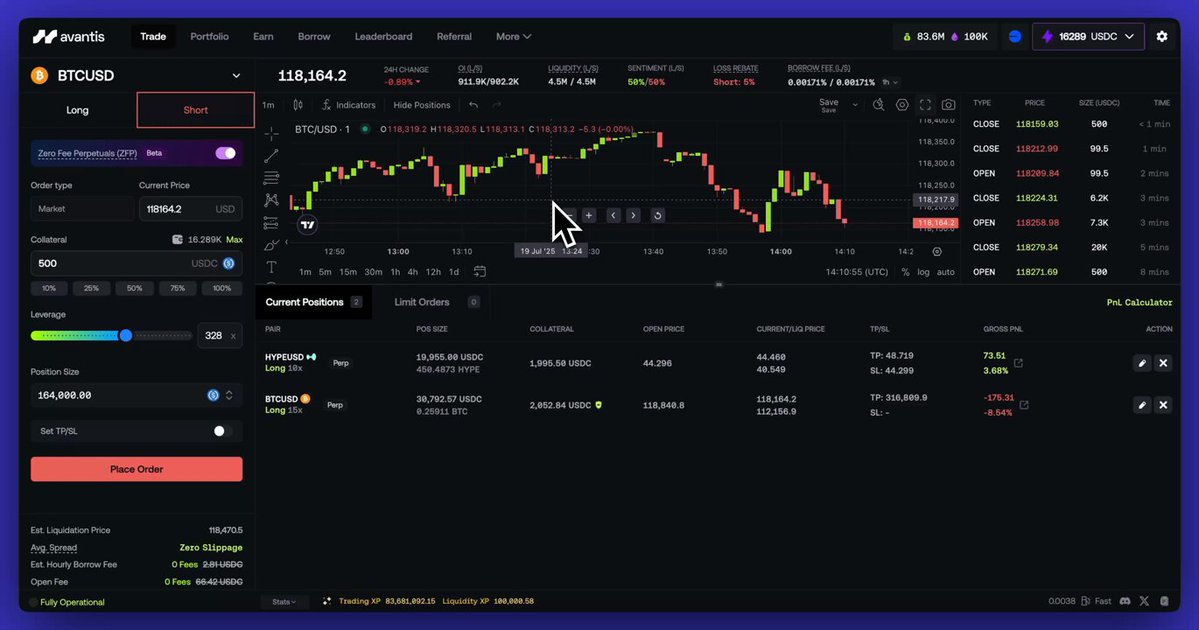The height and width of the screenshot is (630, 1199).
Task: Share the BTCUSD position PnL
Action: click(x=1024, y=404)
